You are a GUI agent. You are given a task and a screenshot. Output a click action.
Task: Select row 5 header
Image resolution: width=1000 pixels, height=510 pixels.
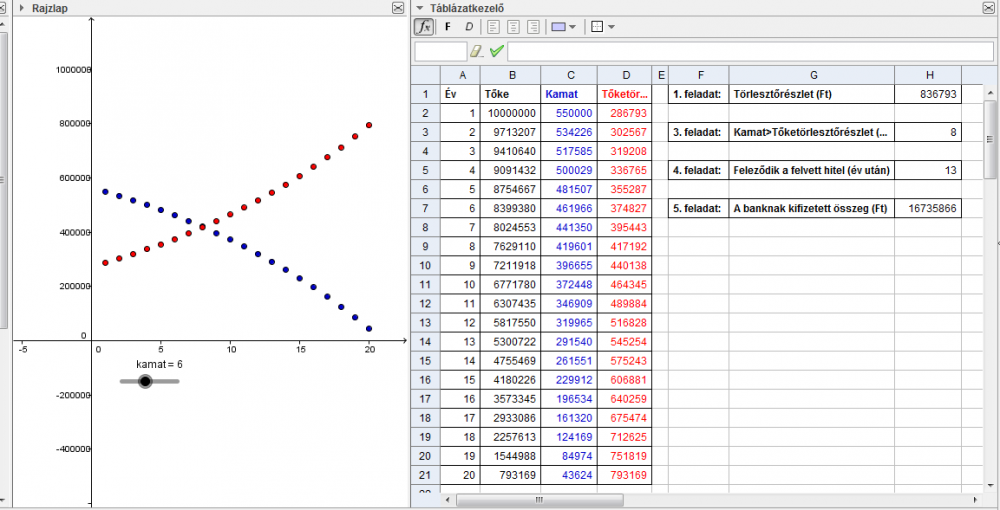[425, 170]
